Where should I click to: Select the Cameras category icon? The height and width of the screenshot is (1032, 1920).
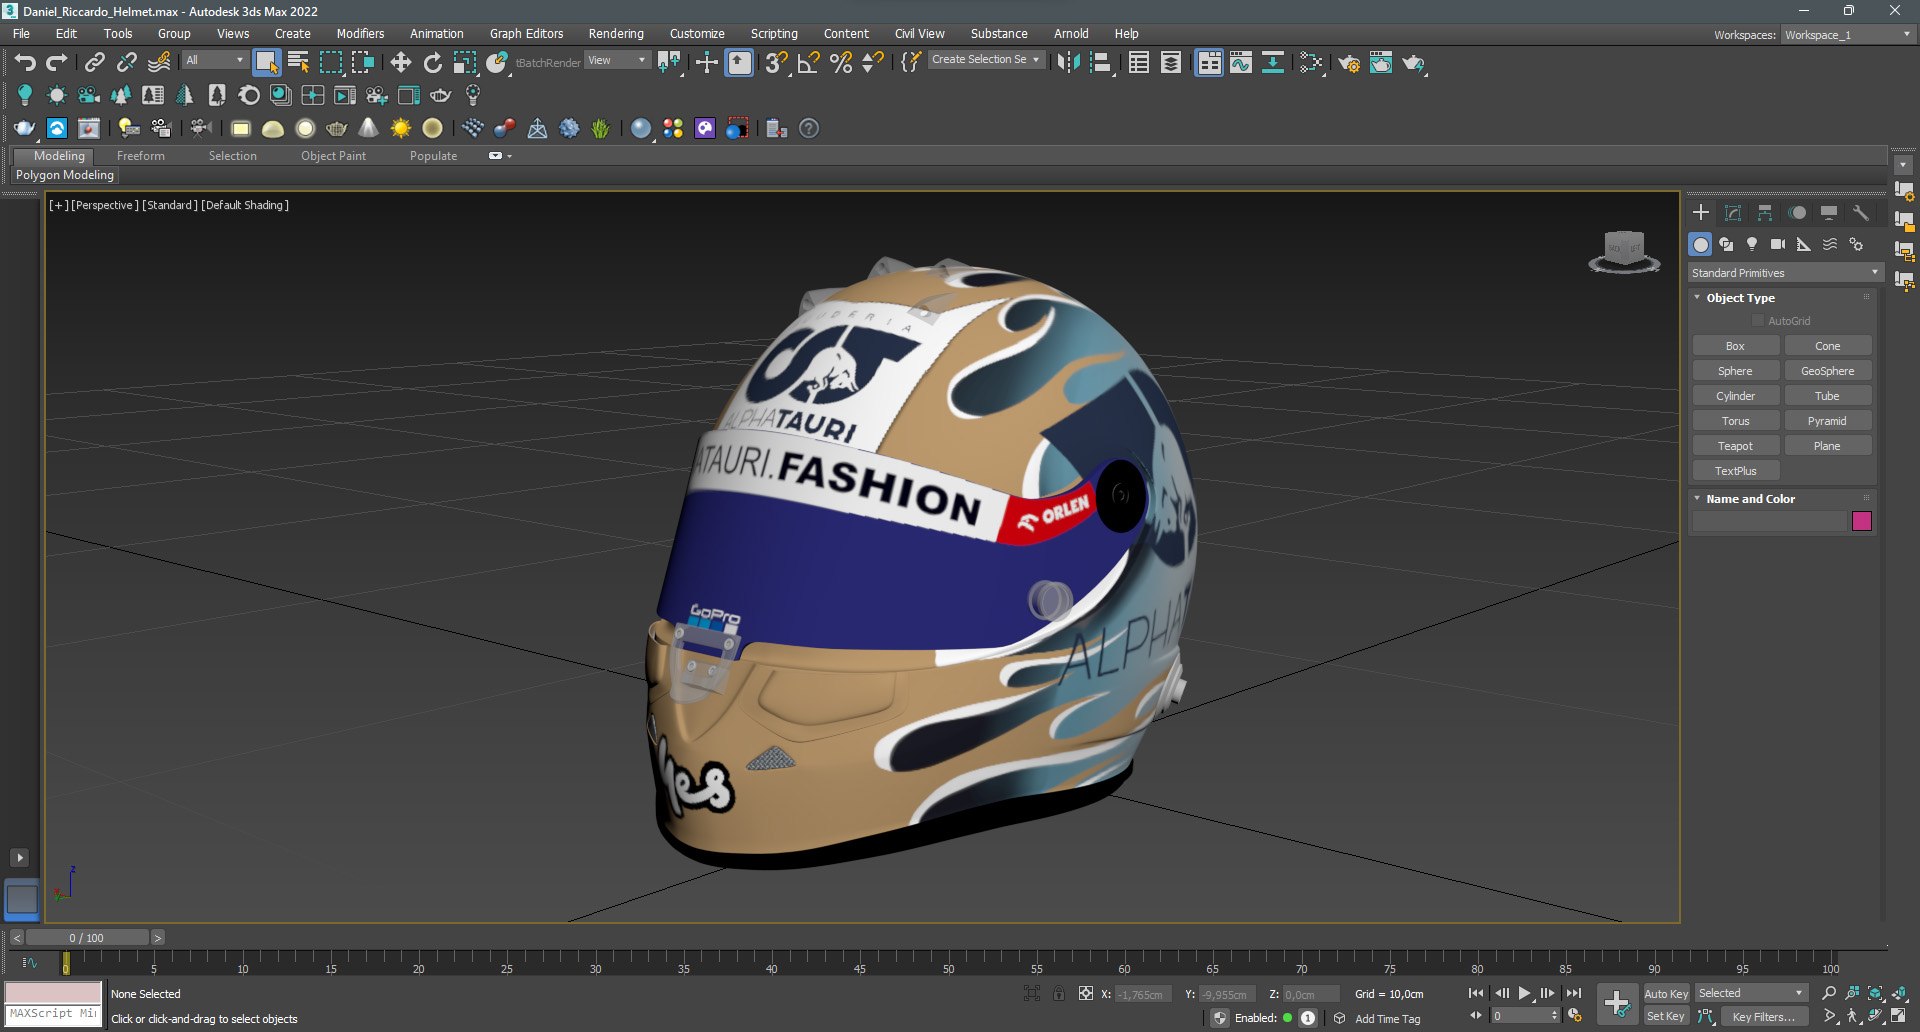[1778, 244]
